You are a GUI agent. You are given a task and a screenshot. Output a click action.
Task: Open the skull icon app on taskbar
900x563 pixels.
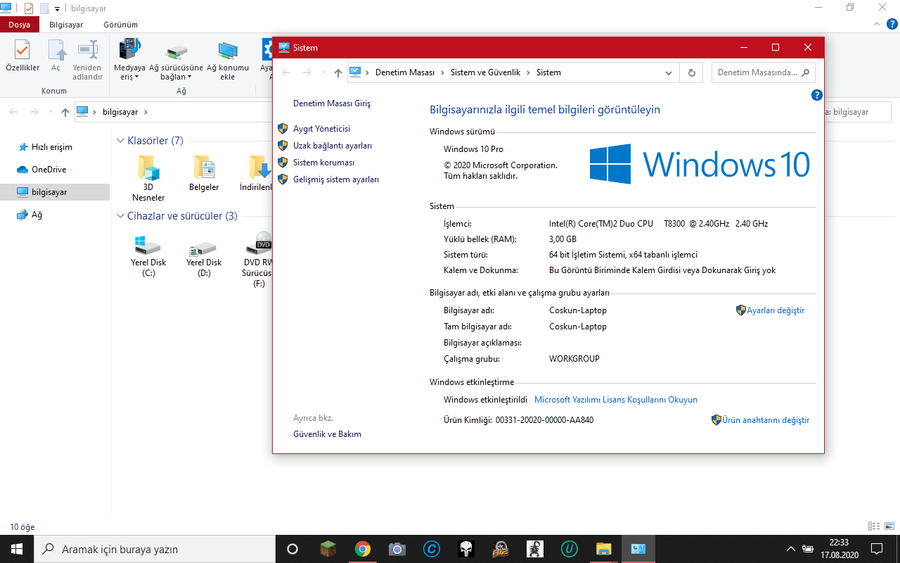pyautogui.click(x=465, y=549)
